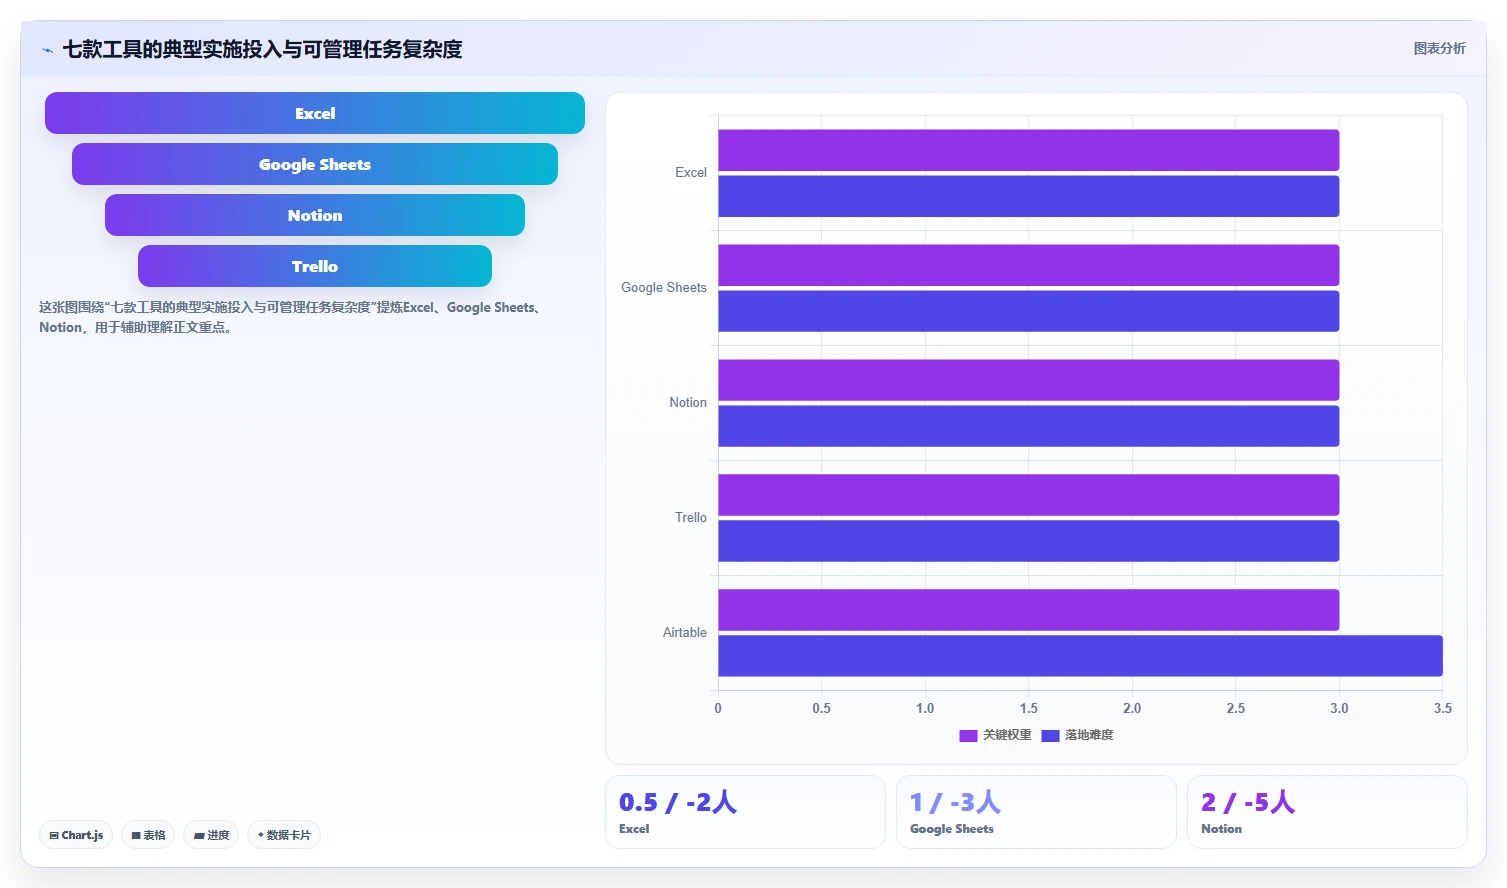This screenshot has width=1507, height=888.
Task: Click the 进度 tag chip
Action: [x=211, y=835]
